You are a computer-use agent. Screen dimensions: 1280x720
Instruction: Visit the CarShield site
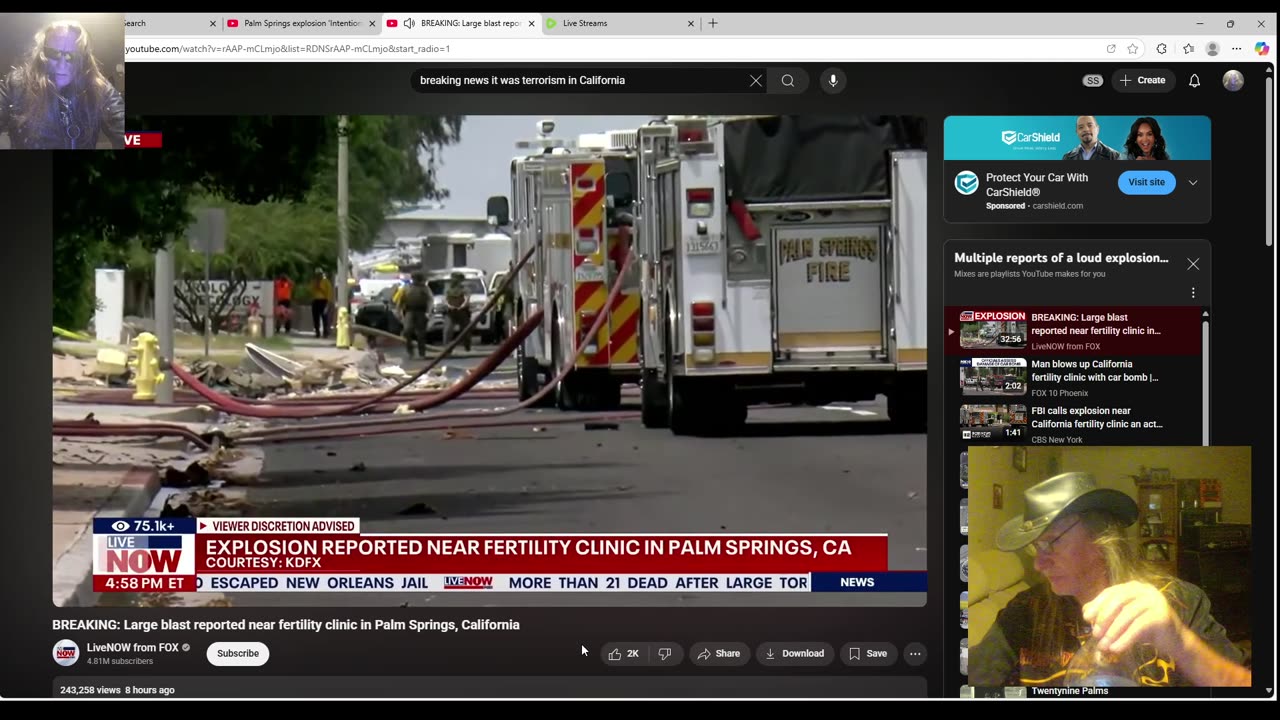point(1146,182)
